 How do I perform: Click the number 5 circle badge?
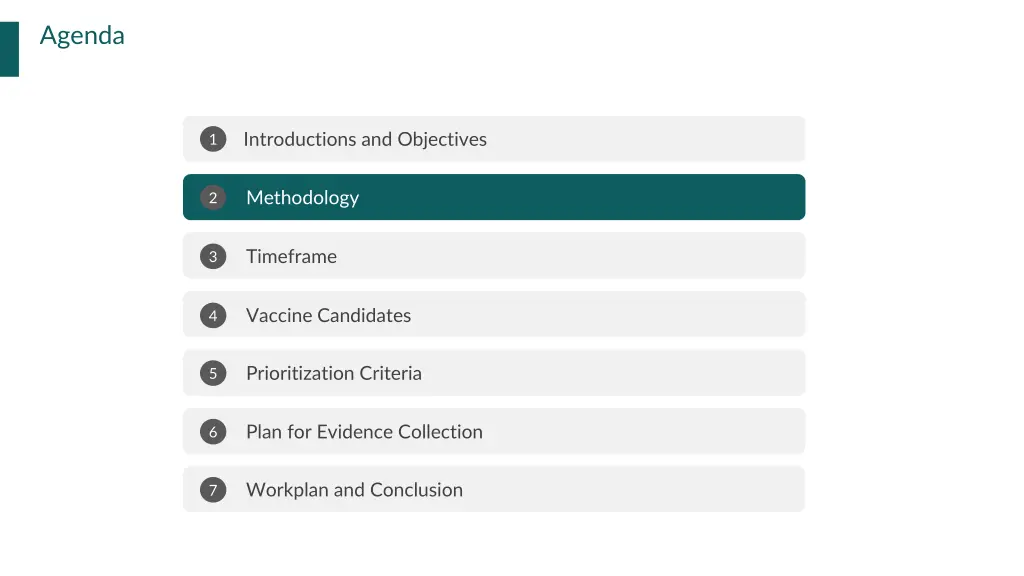point(213,373)
